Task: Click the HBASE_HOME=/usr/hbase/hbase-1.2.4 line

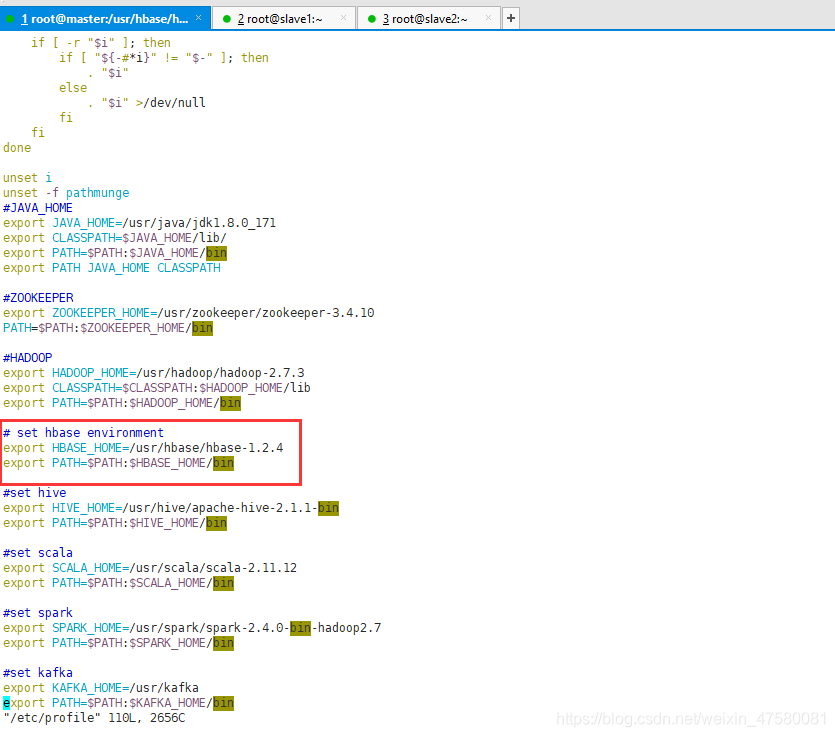Action: coord(143,448)
